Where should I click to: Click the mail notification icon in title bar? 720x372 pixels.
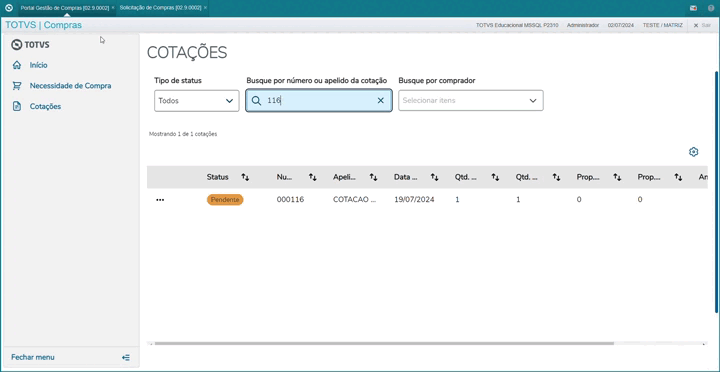coord(693,8)
